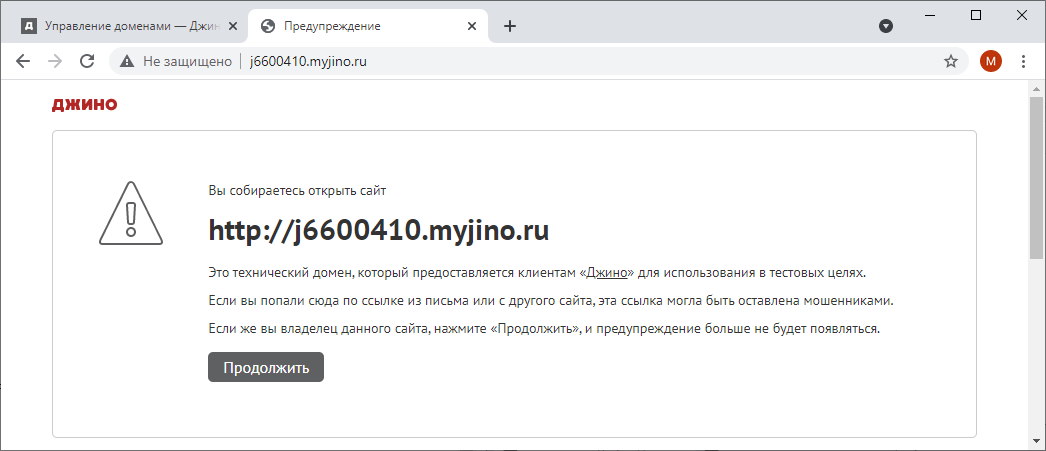
Task: Open a new tab with the plus button
Action: 510,26
